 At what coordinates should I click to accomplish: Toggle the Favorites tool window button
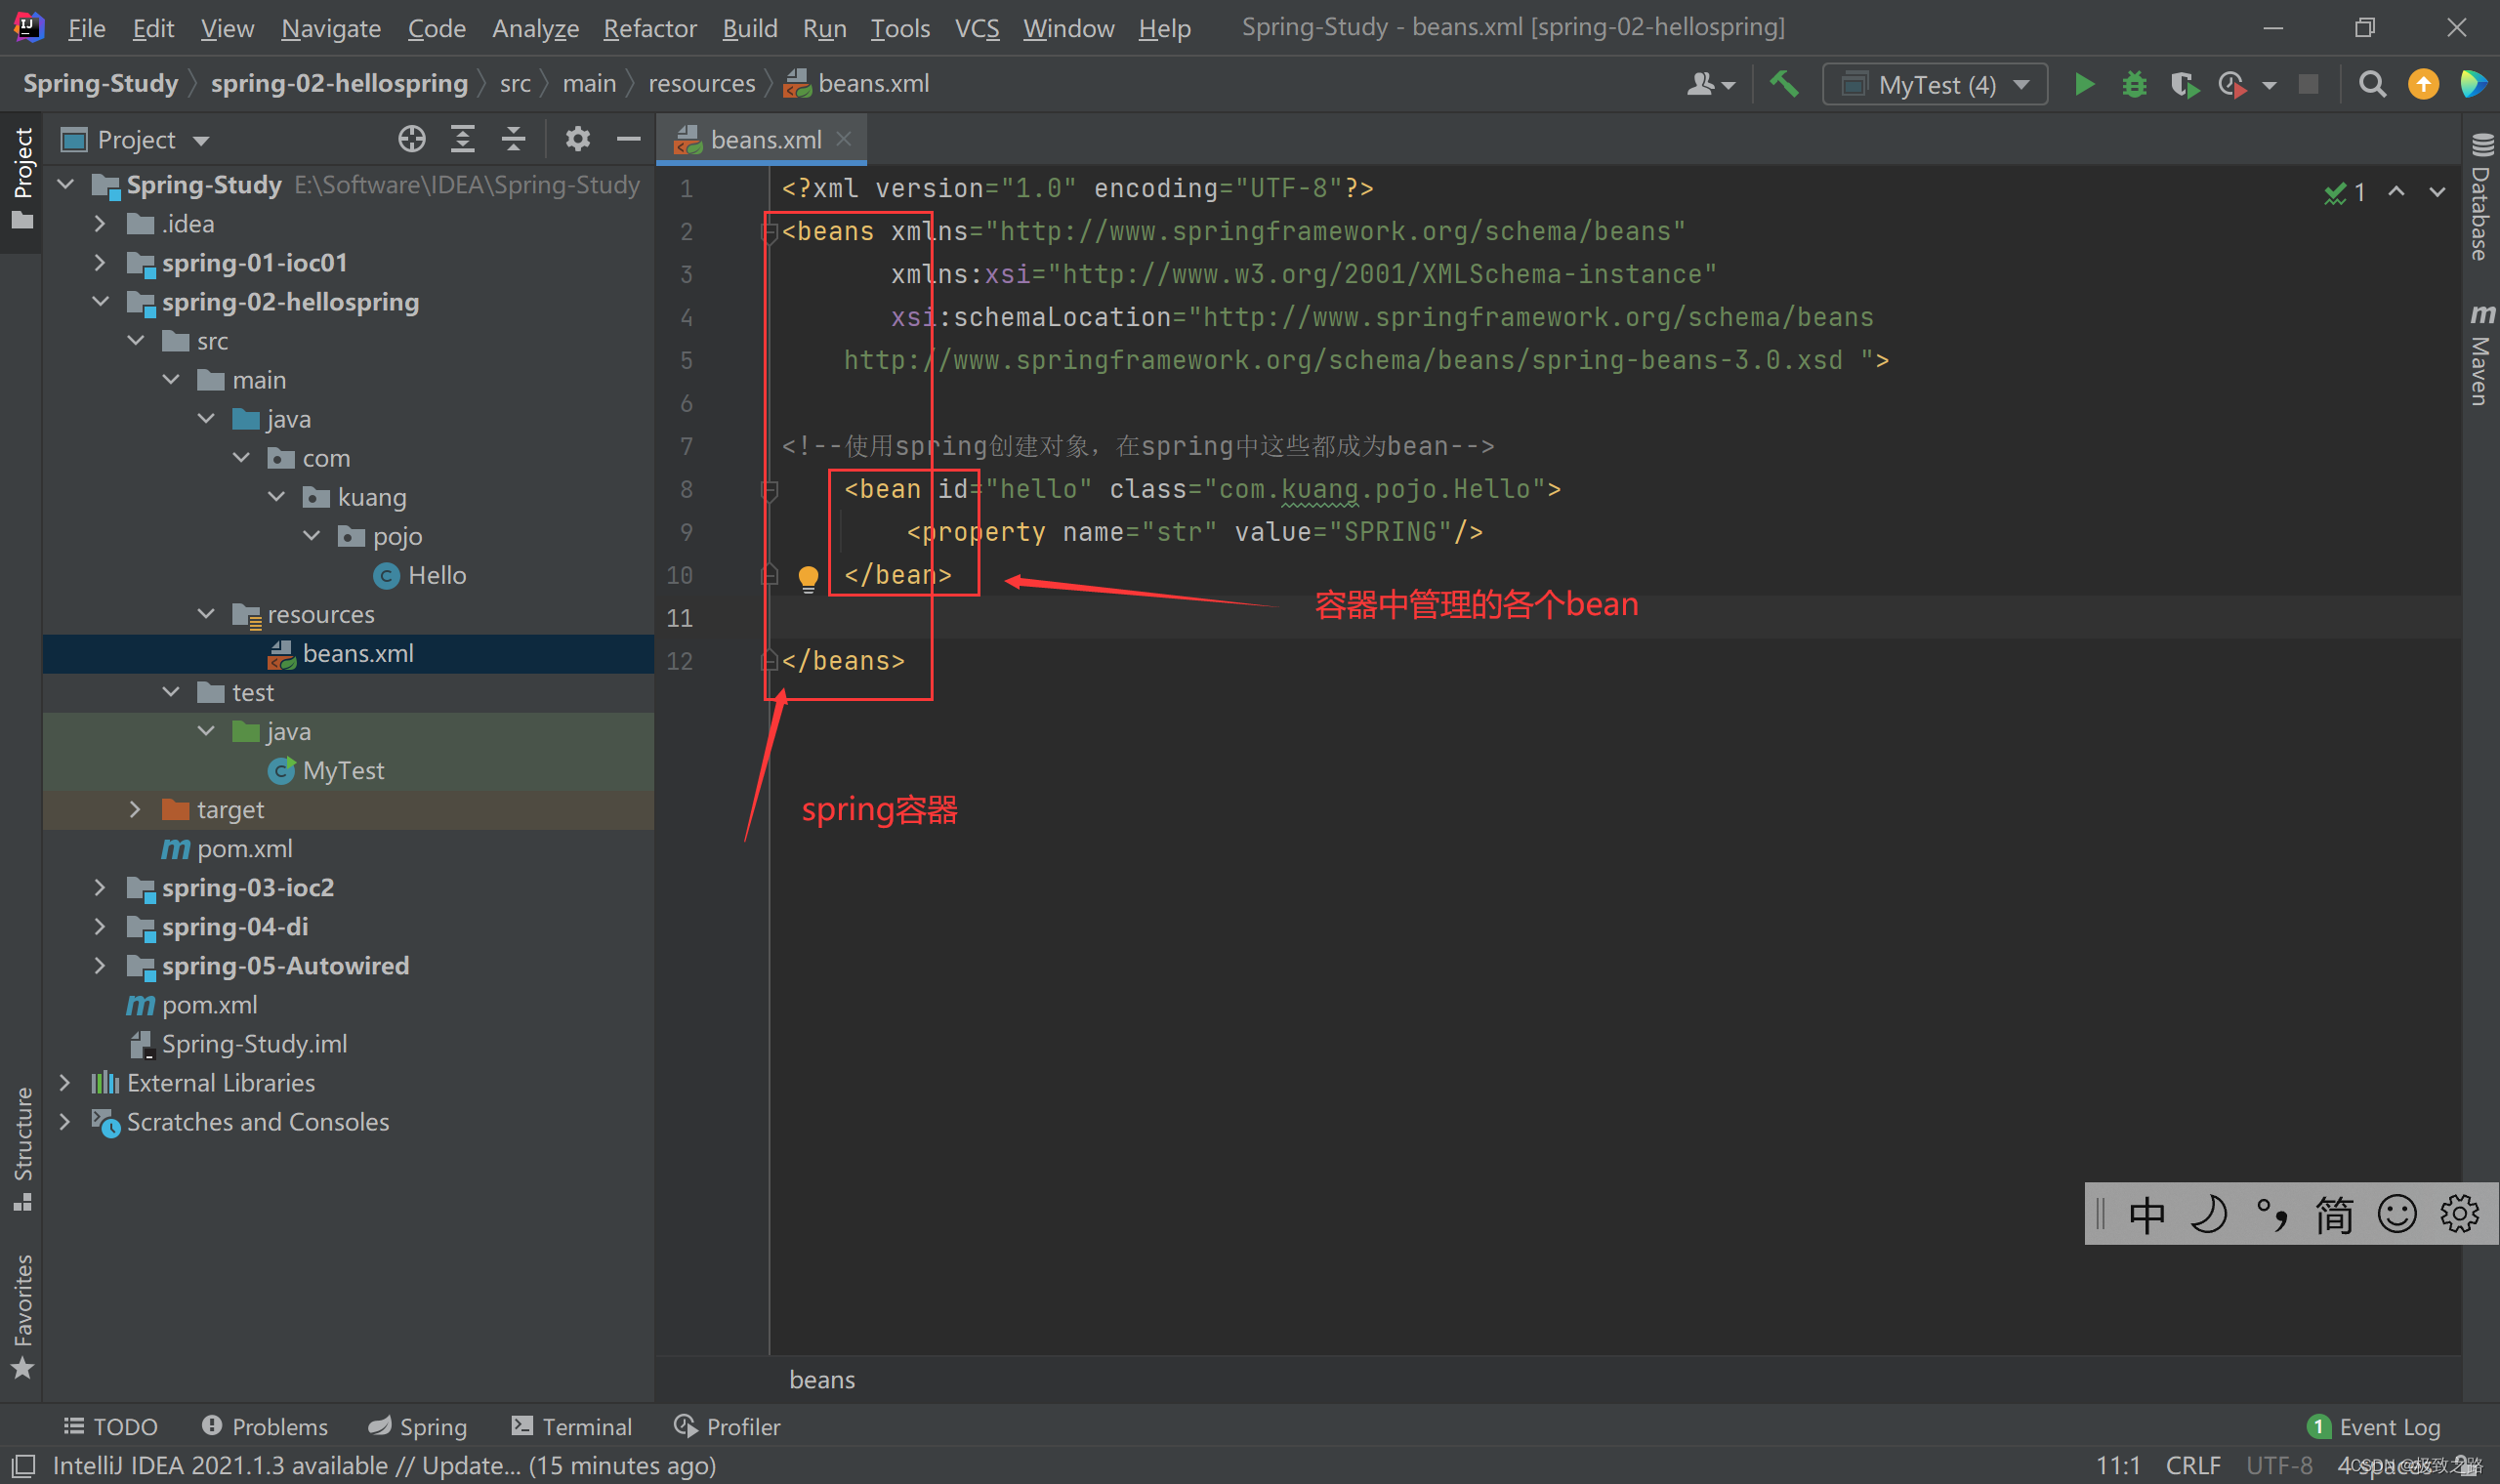tap(21, 1316)
